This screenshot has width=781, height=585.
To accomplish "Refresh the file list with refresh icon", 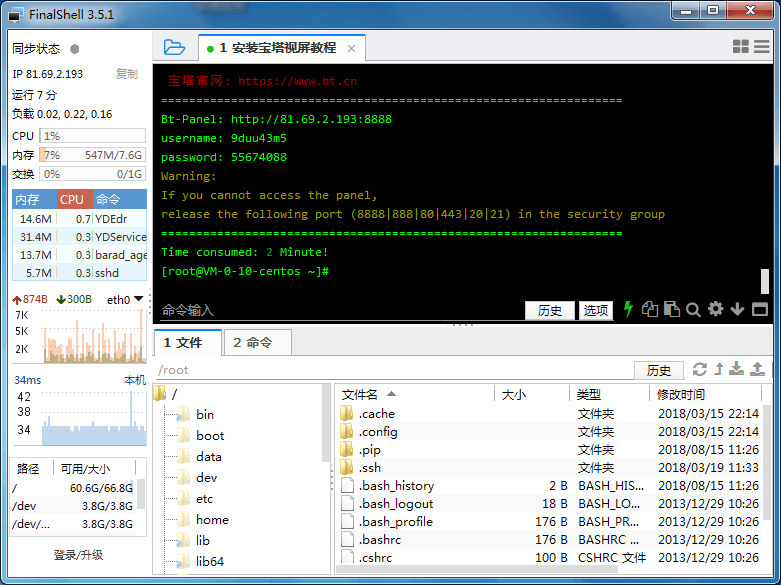I will pos(700,370).
